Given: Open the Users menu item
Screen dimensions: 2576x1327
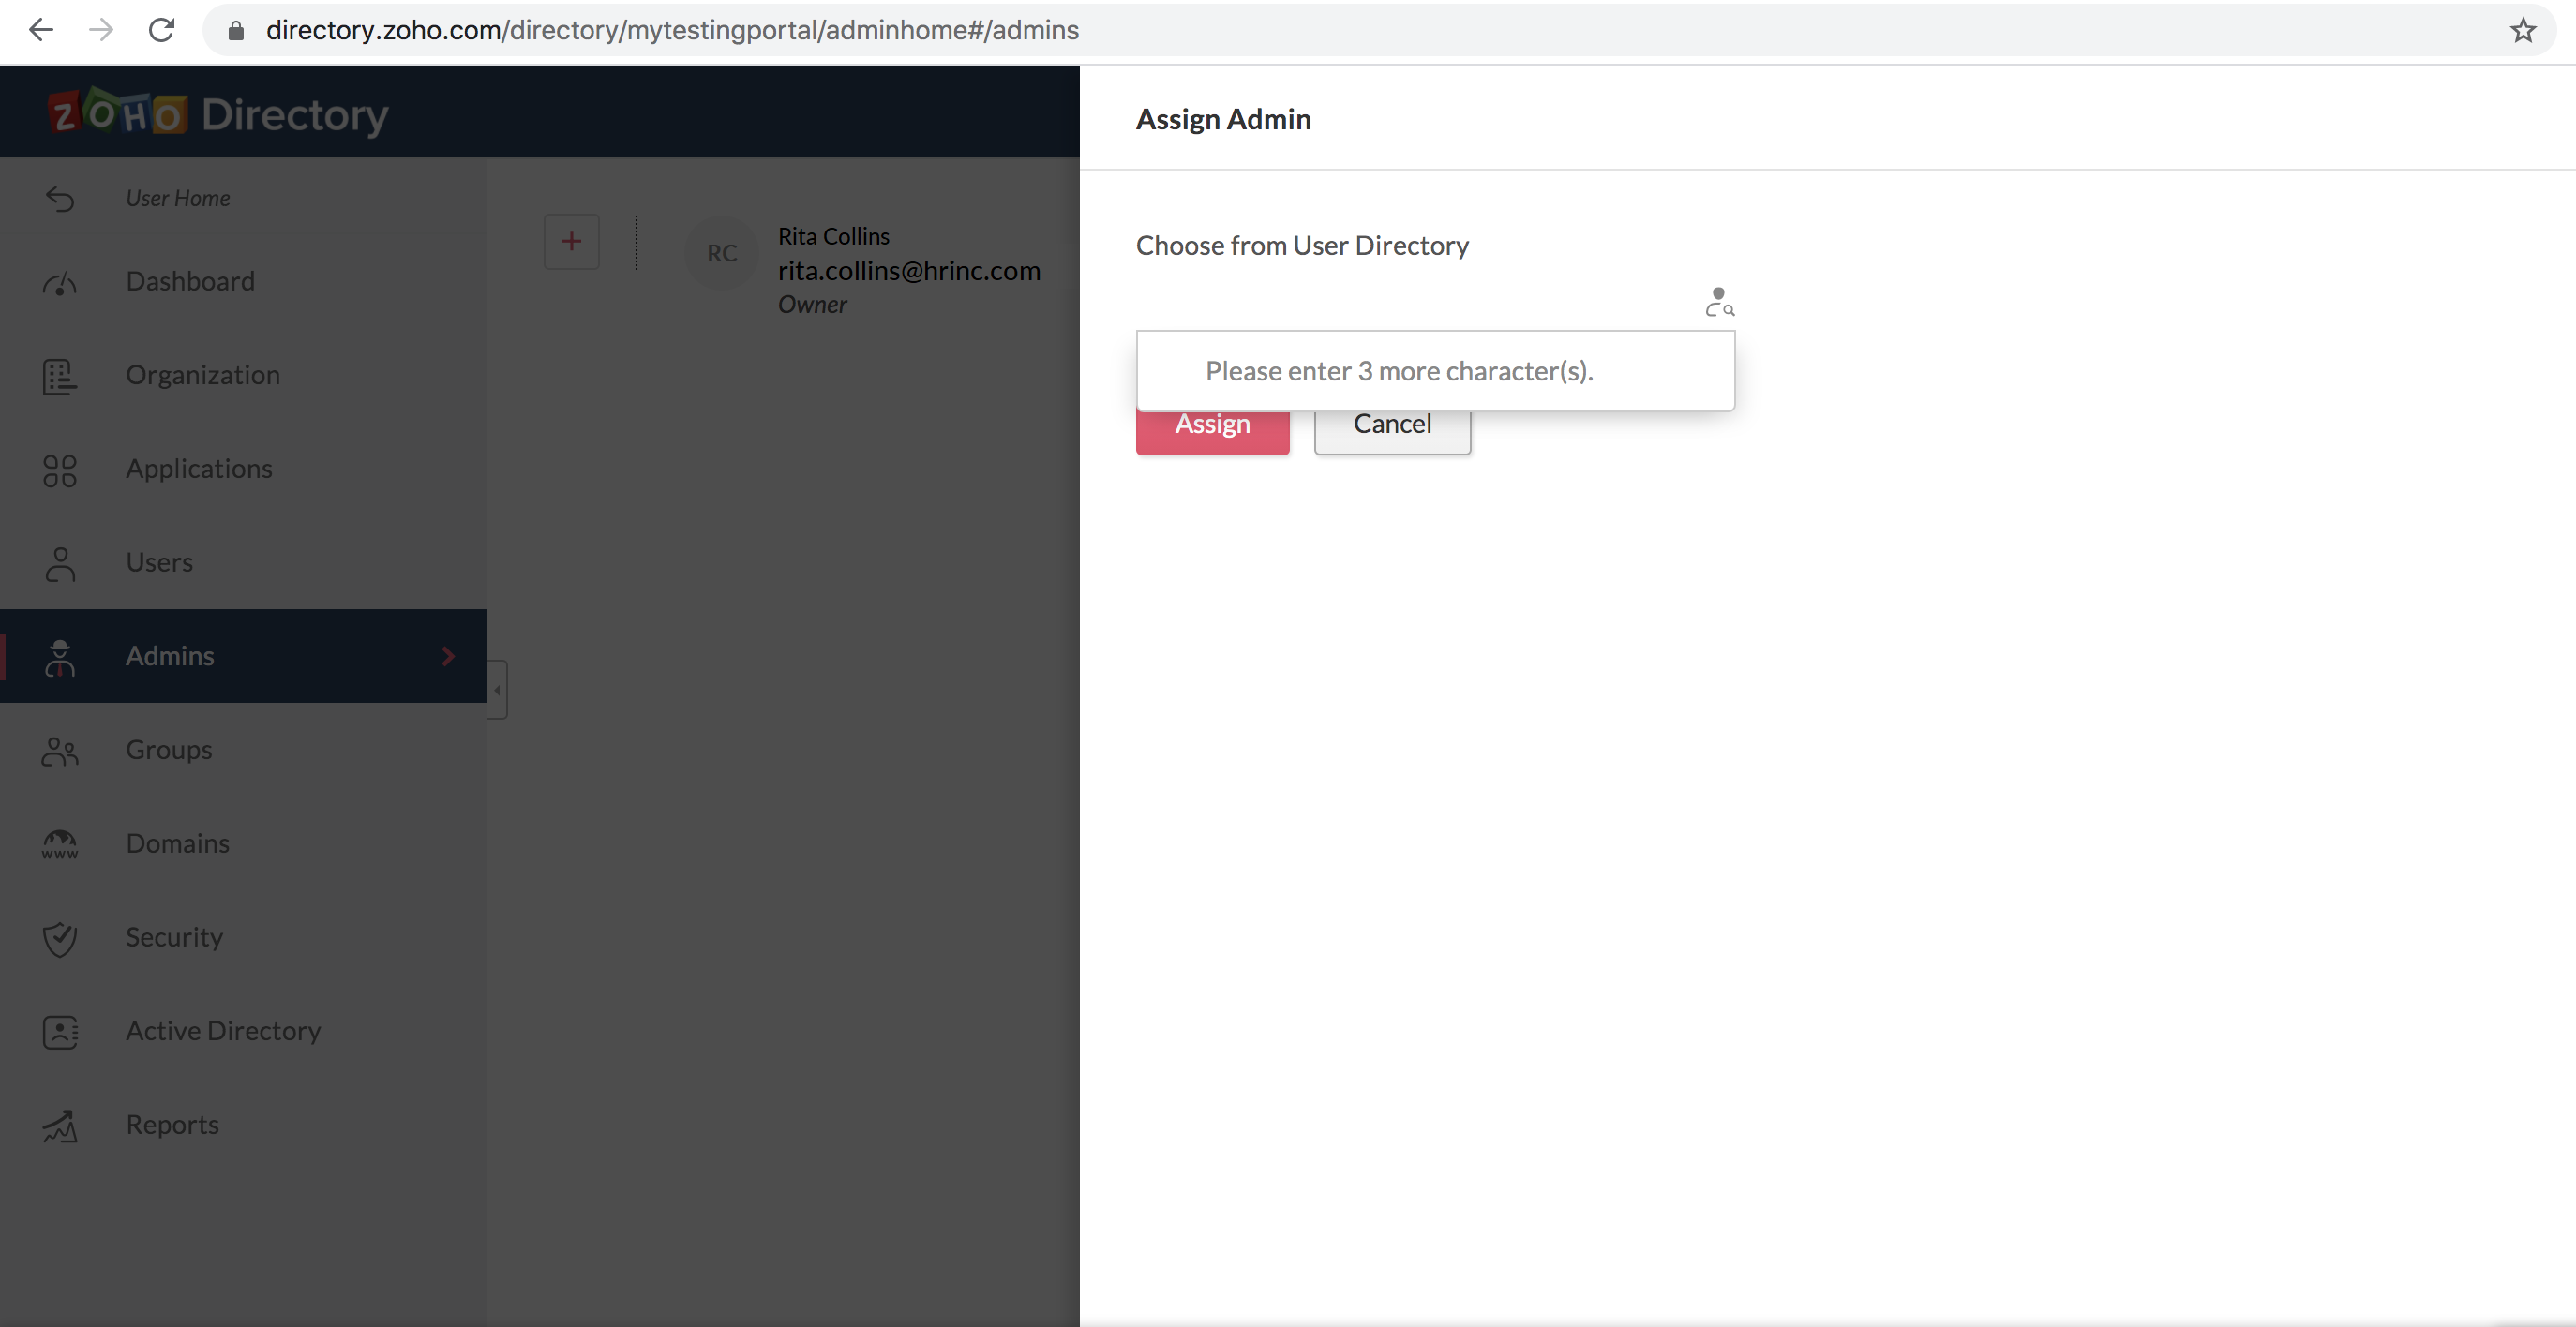Looking at the screenshot, I should click(x=159, y=562).
